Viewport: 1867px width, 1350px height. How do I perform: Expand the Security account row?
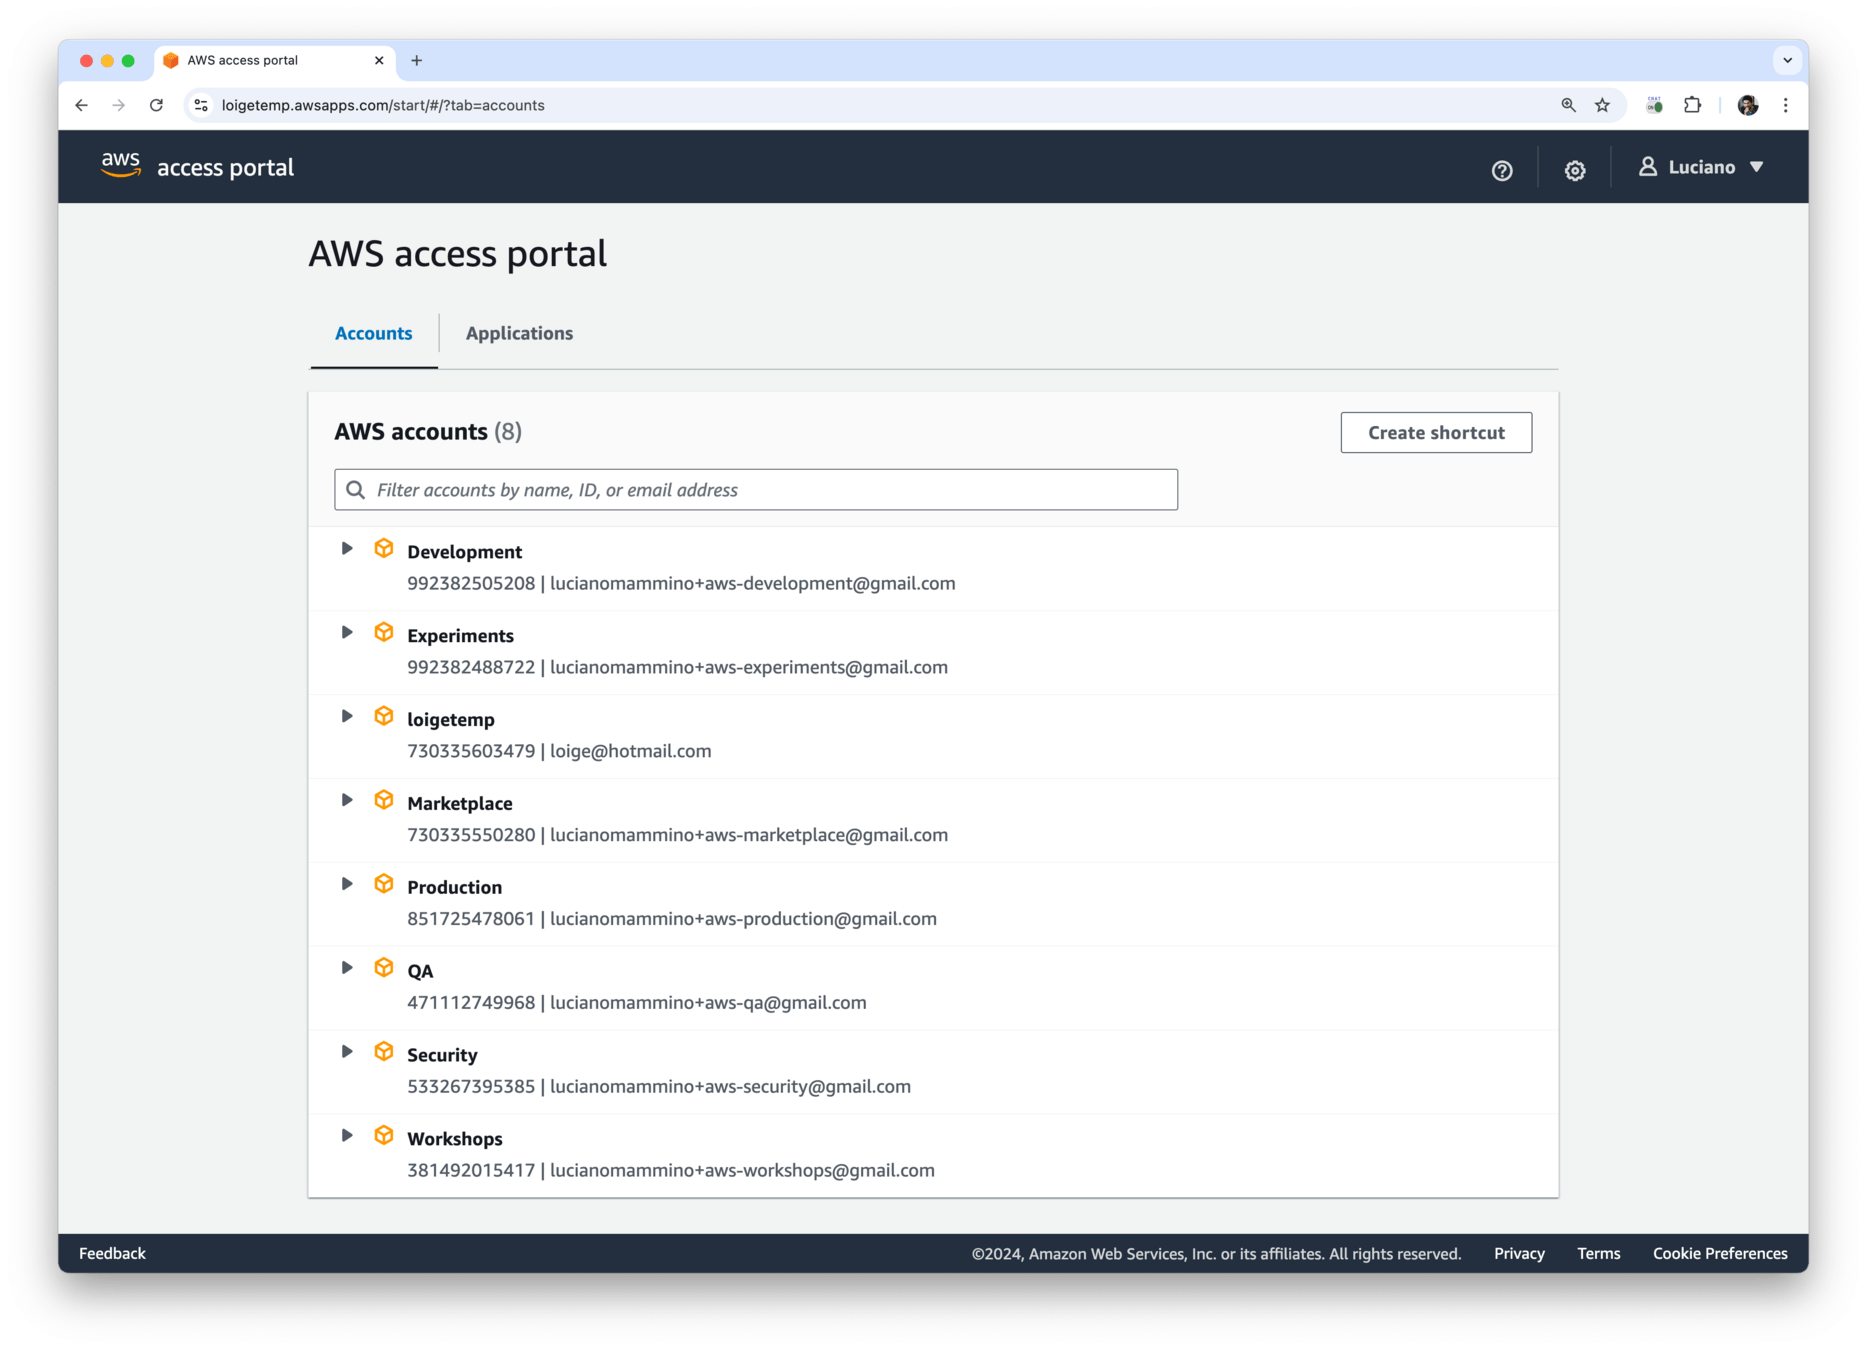click(347, 1053)
